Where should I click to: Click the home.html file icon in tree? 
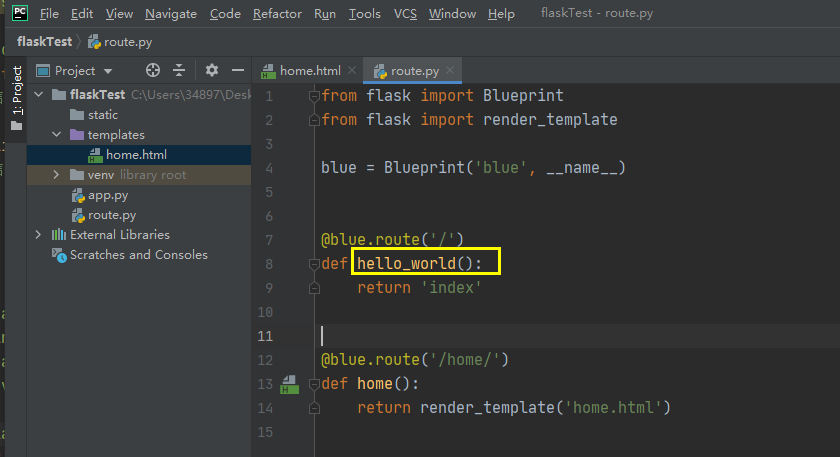(x=95, y=155)
